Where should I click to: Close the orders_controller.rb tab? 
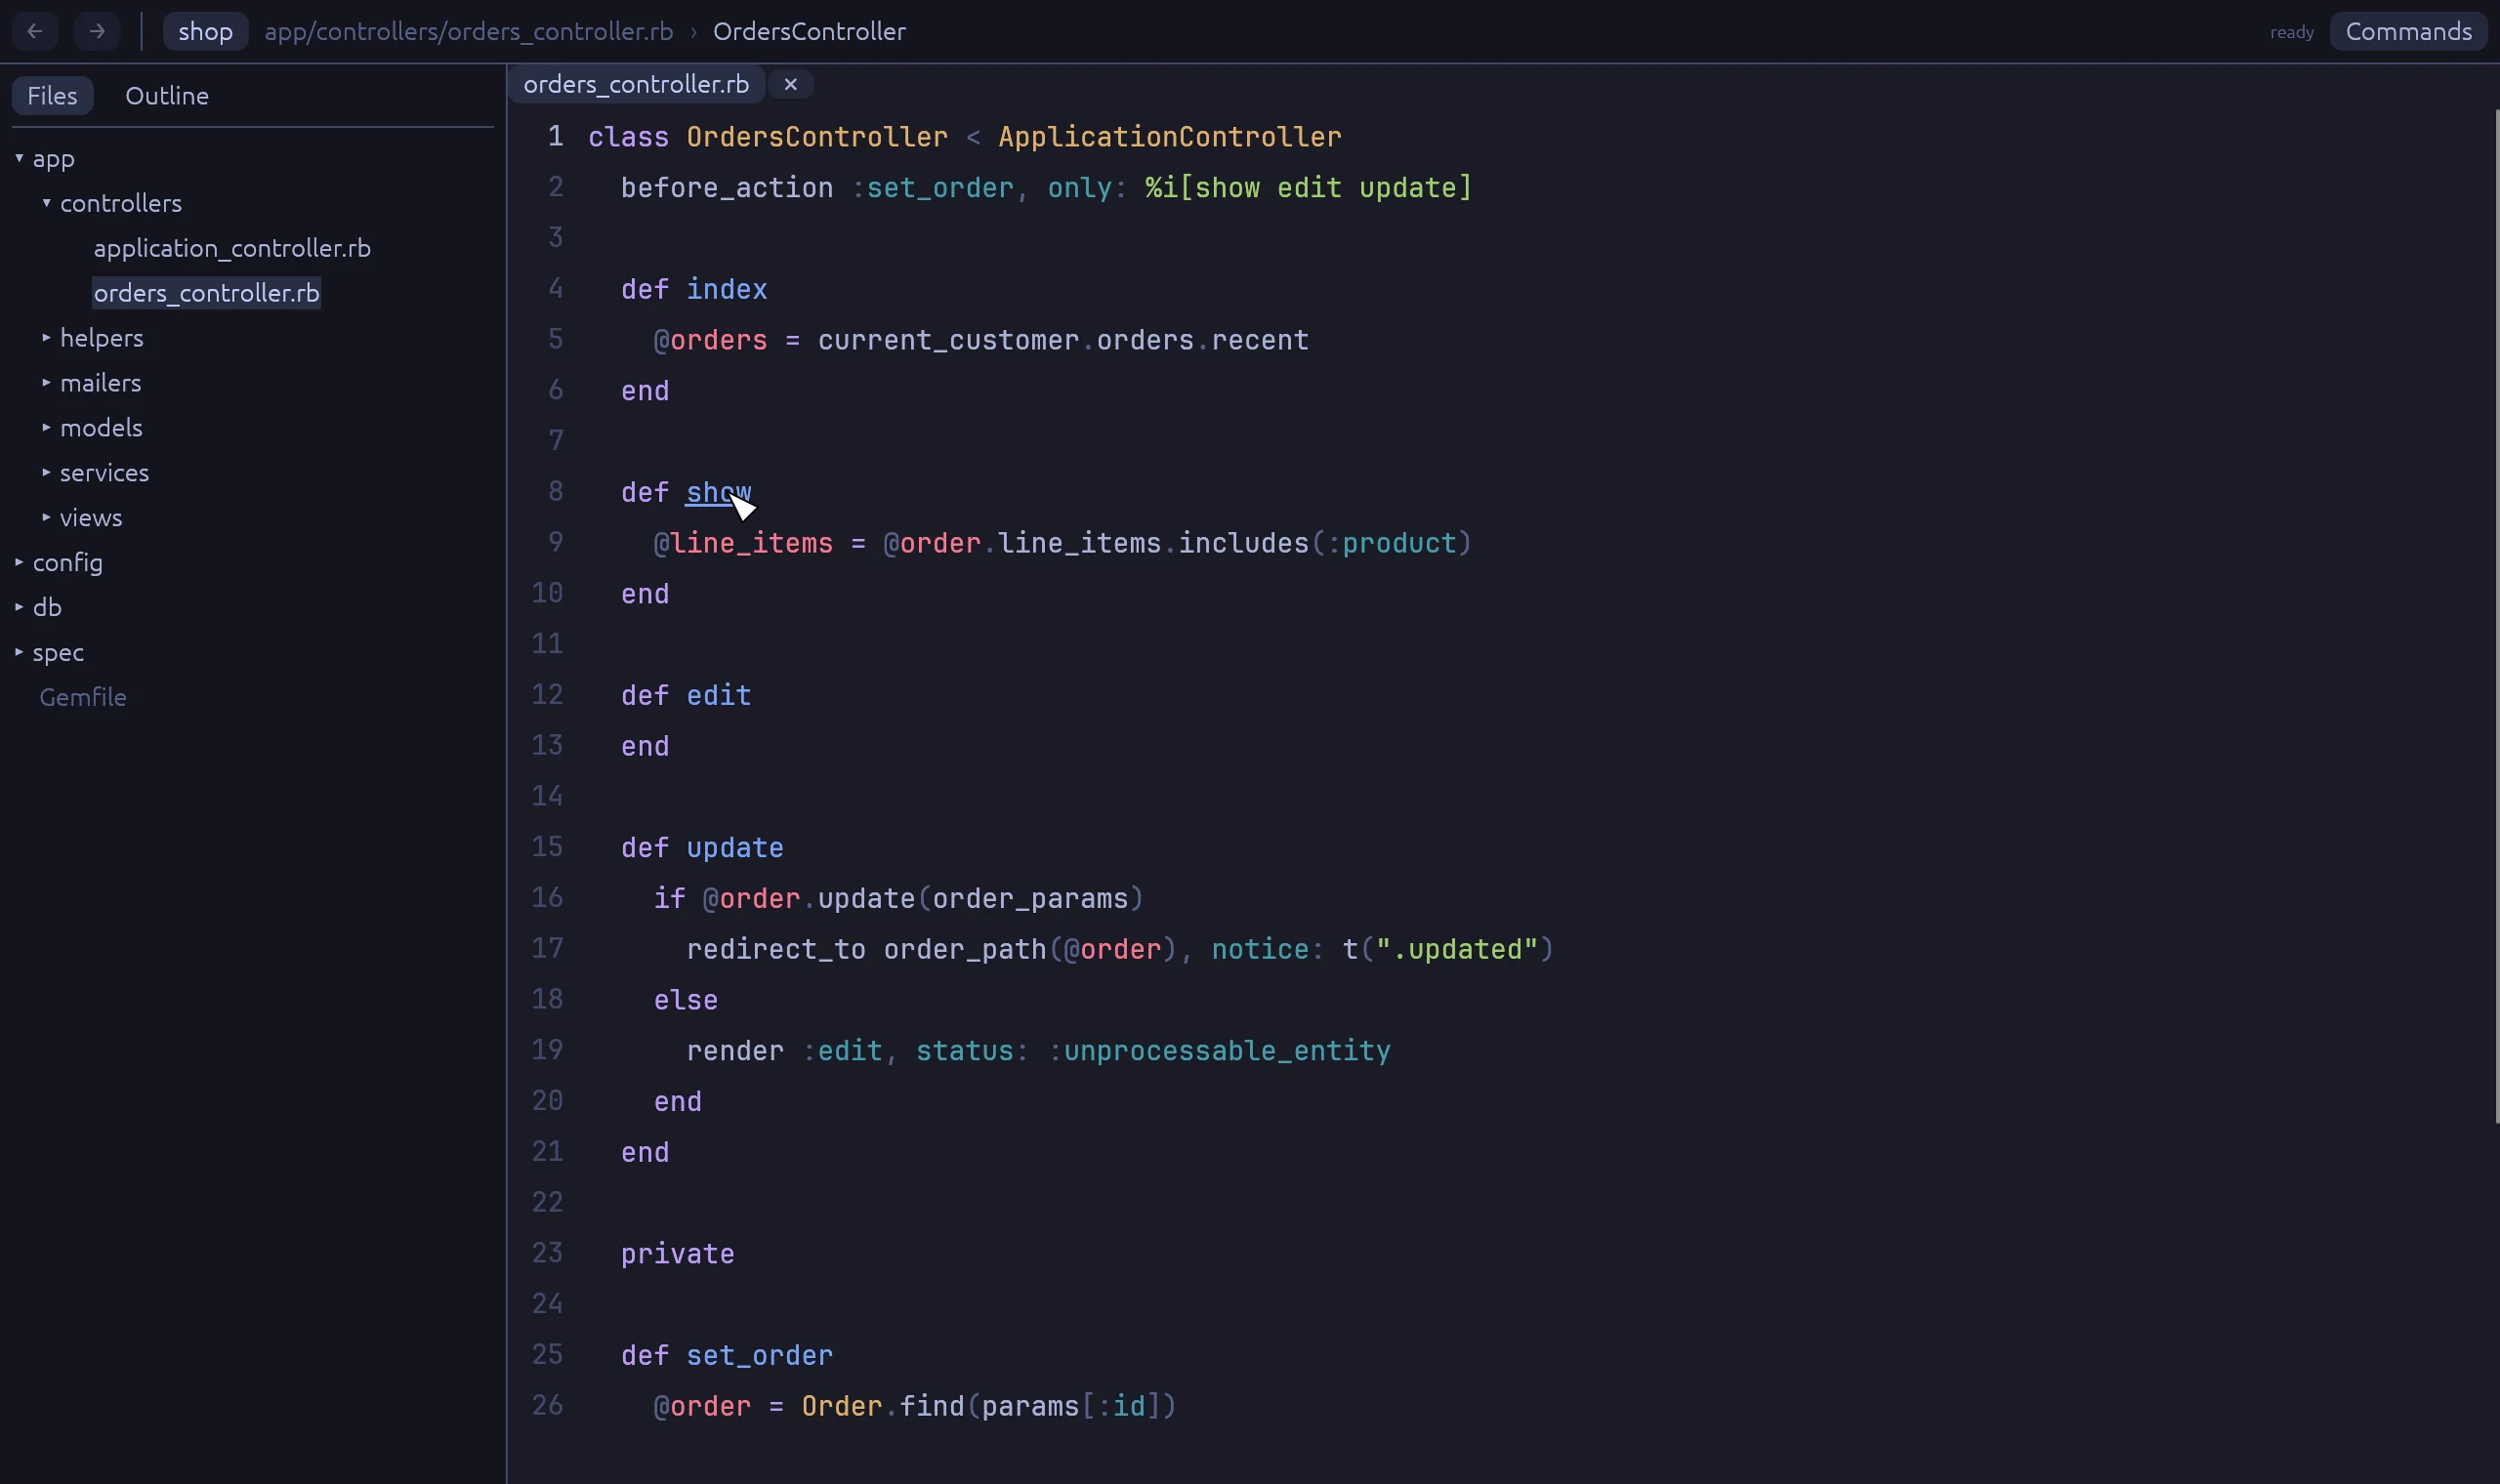coord(790,85)
